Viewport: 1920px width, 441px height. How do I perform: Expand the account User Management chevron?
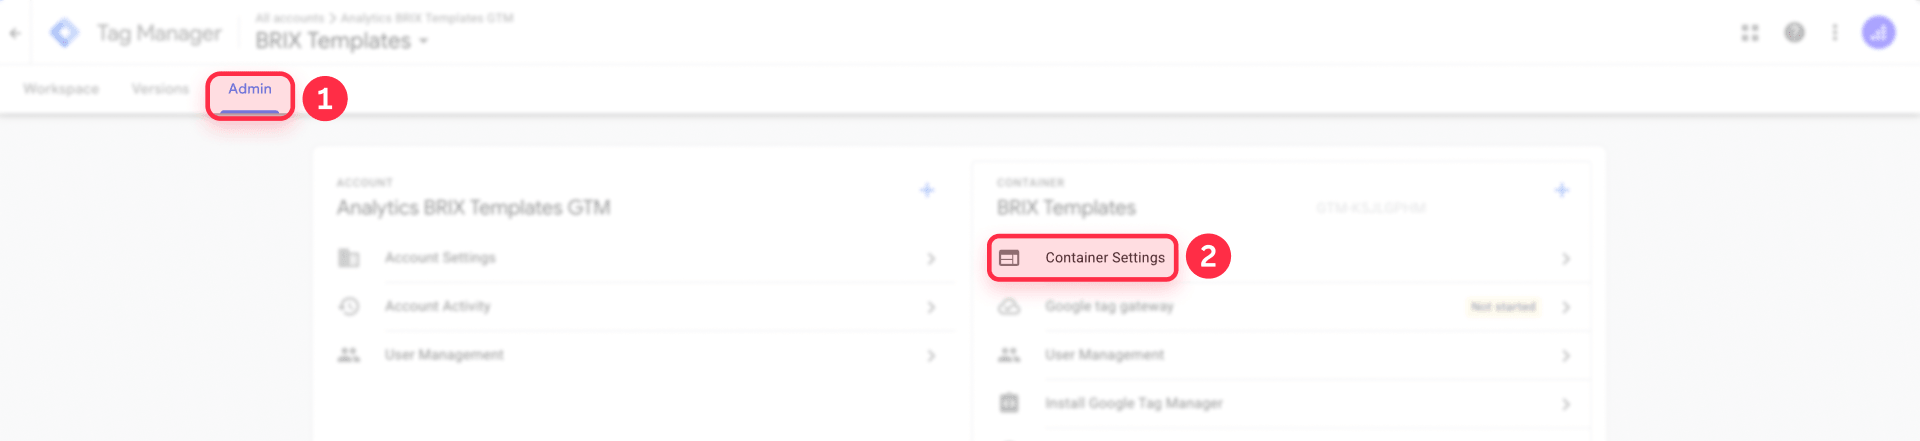tap(931, 356)
